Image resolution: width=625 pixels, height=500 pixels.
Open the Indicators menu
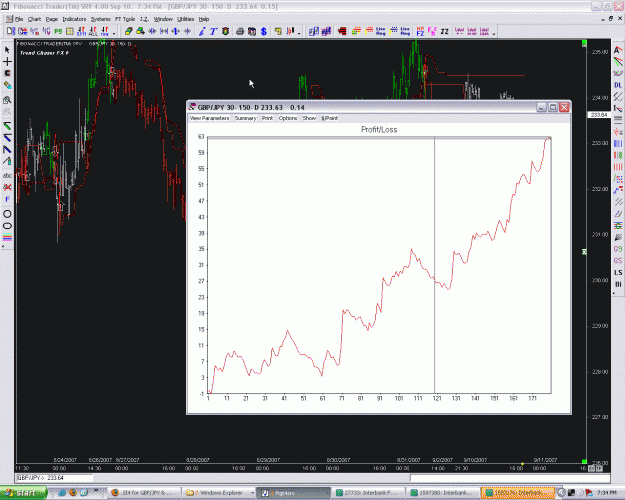tap(74, 19)
